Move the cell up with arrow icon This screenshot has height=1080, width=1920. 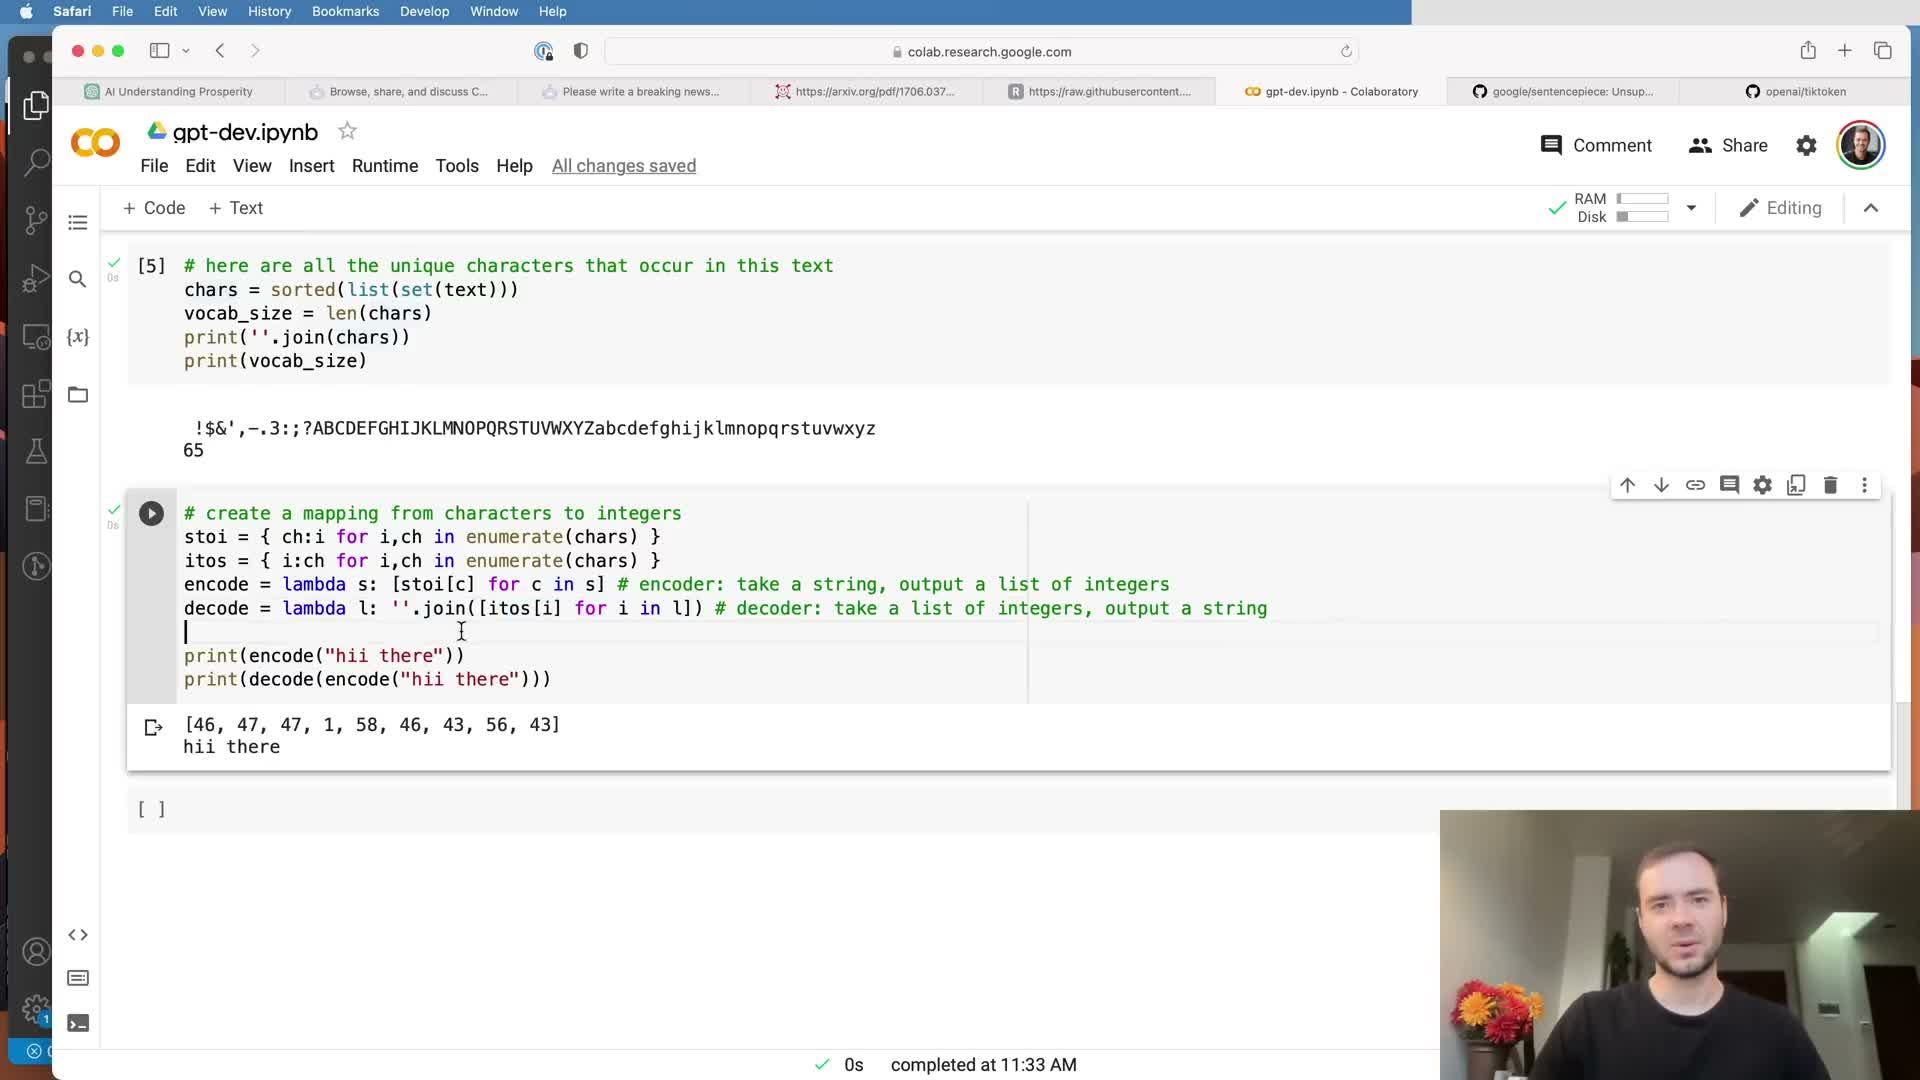pyautogui.click(x=1627, y=485)
